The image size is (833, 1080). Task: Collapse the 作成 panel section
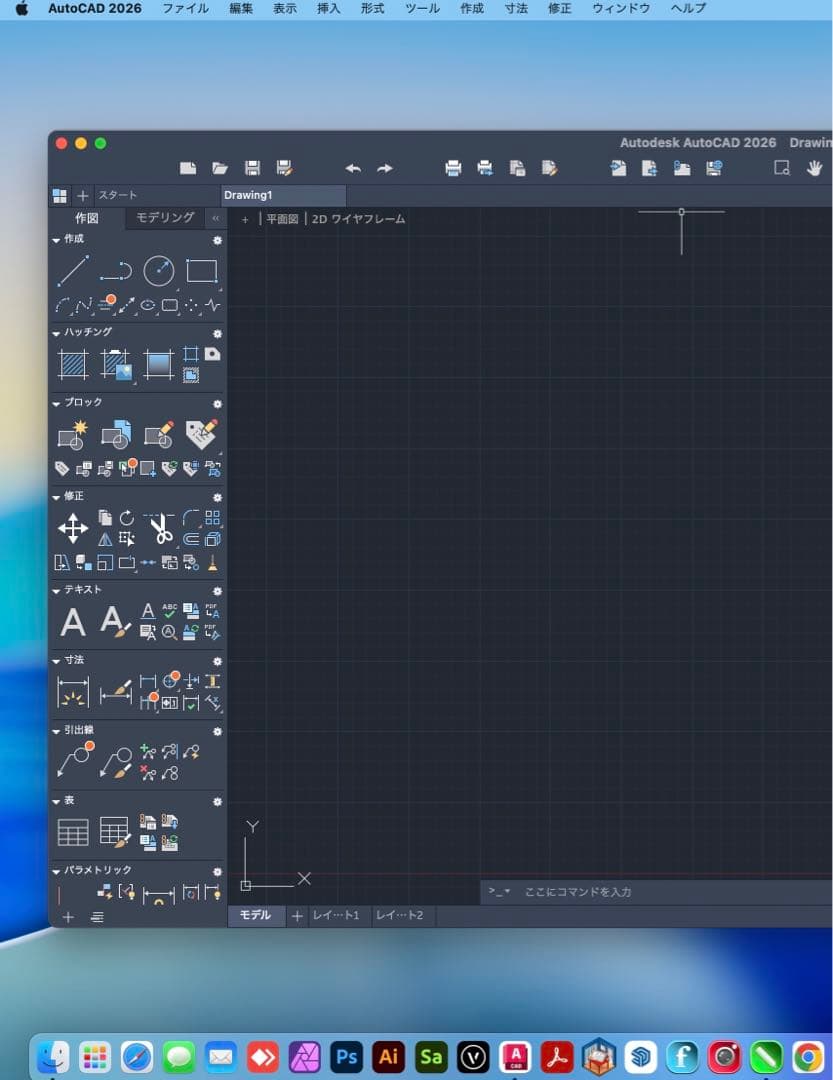coord(57,240)
